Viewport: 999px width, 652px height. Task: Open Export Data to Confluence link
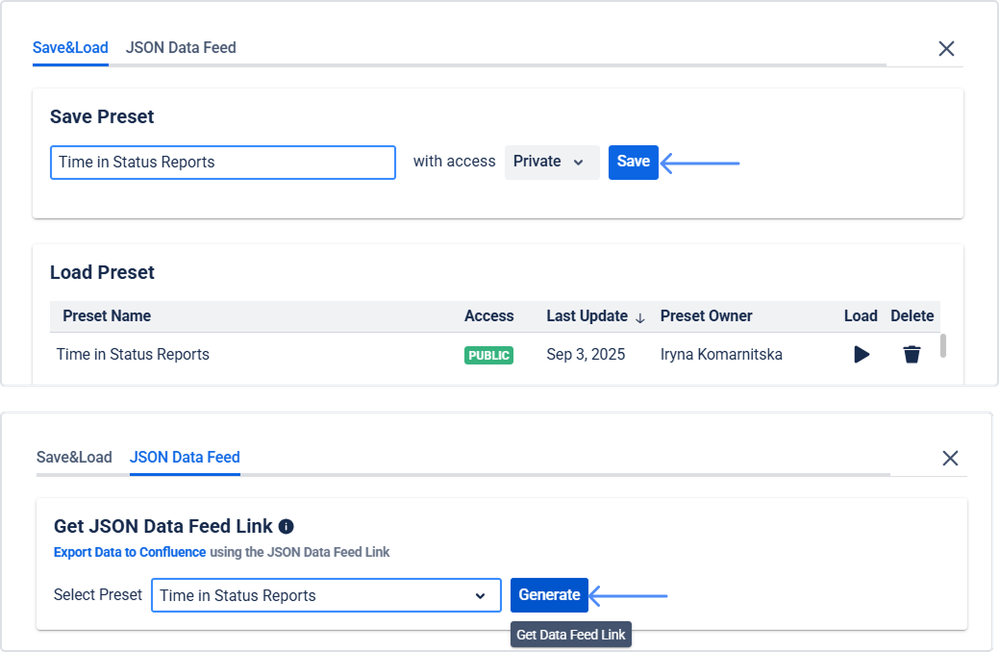pyautogui.click(x=130, y=552)
